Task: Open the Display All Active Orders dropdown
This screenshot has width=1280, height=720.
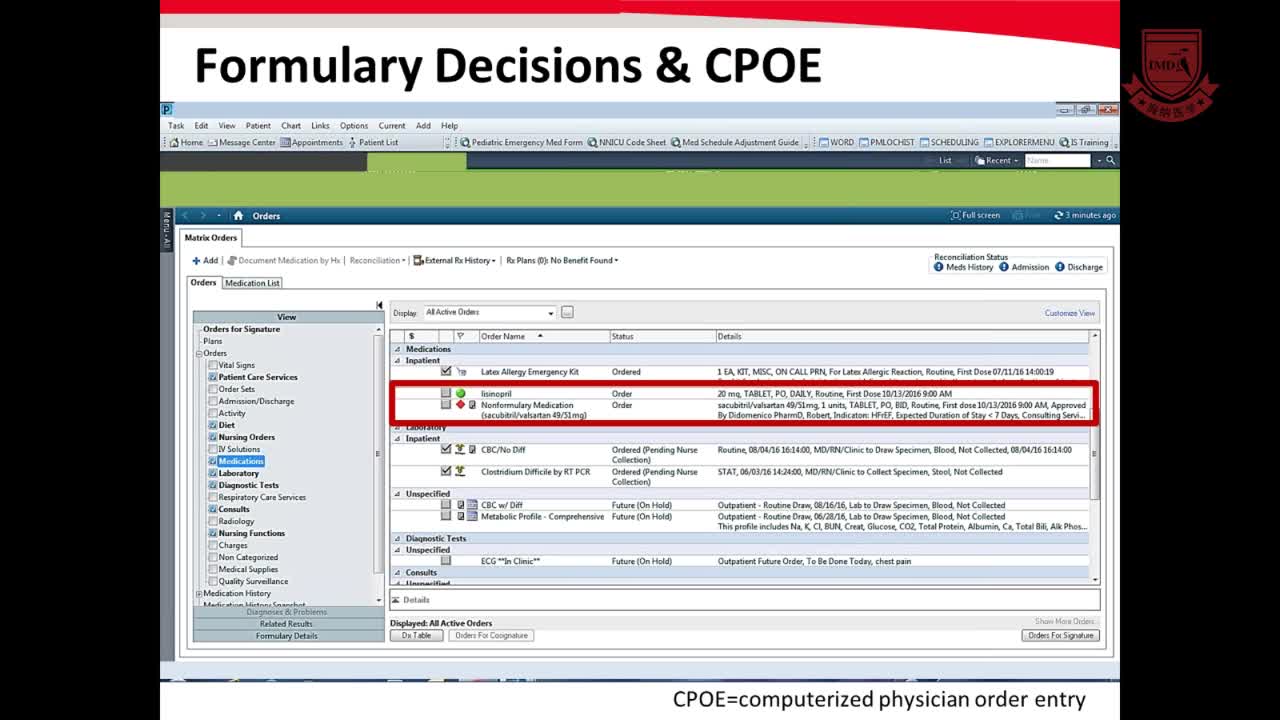Action: (550, 313)
